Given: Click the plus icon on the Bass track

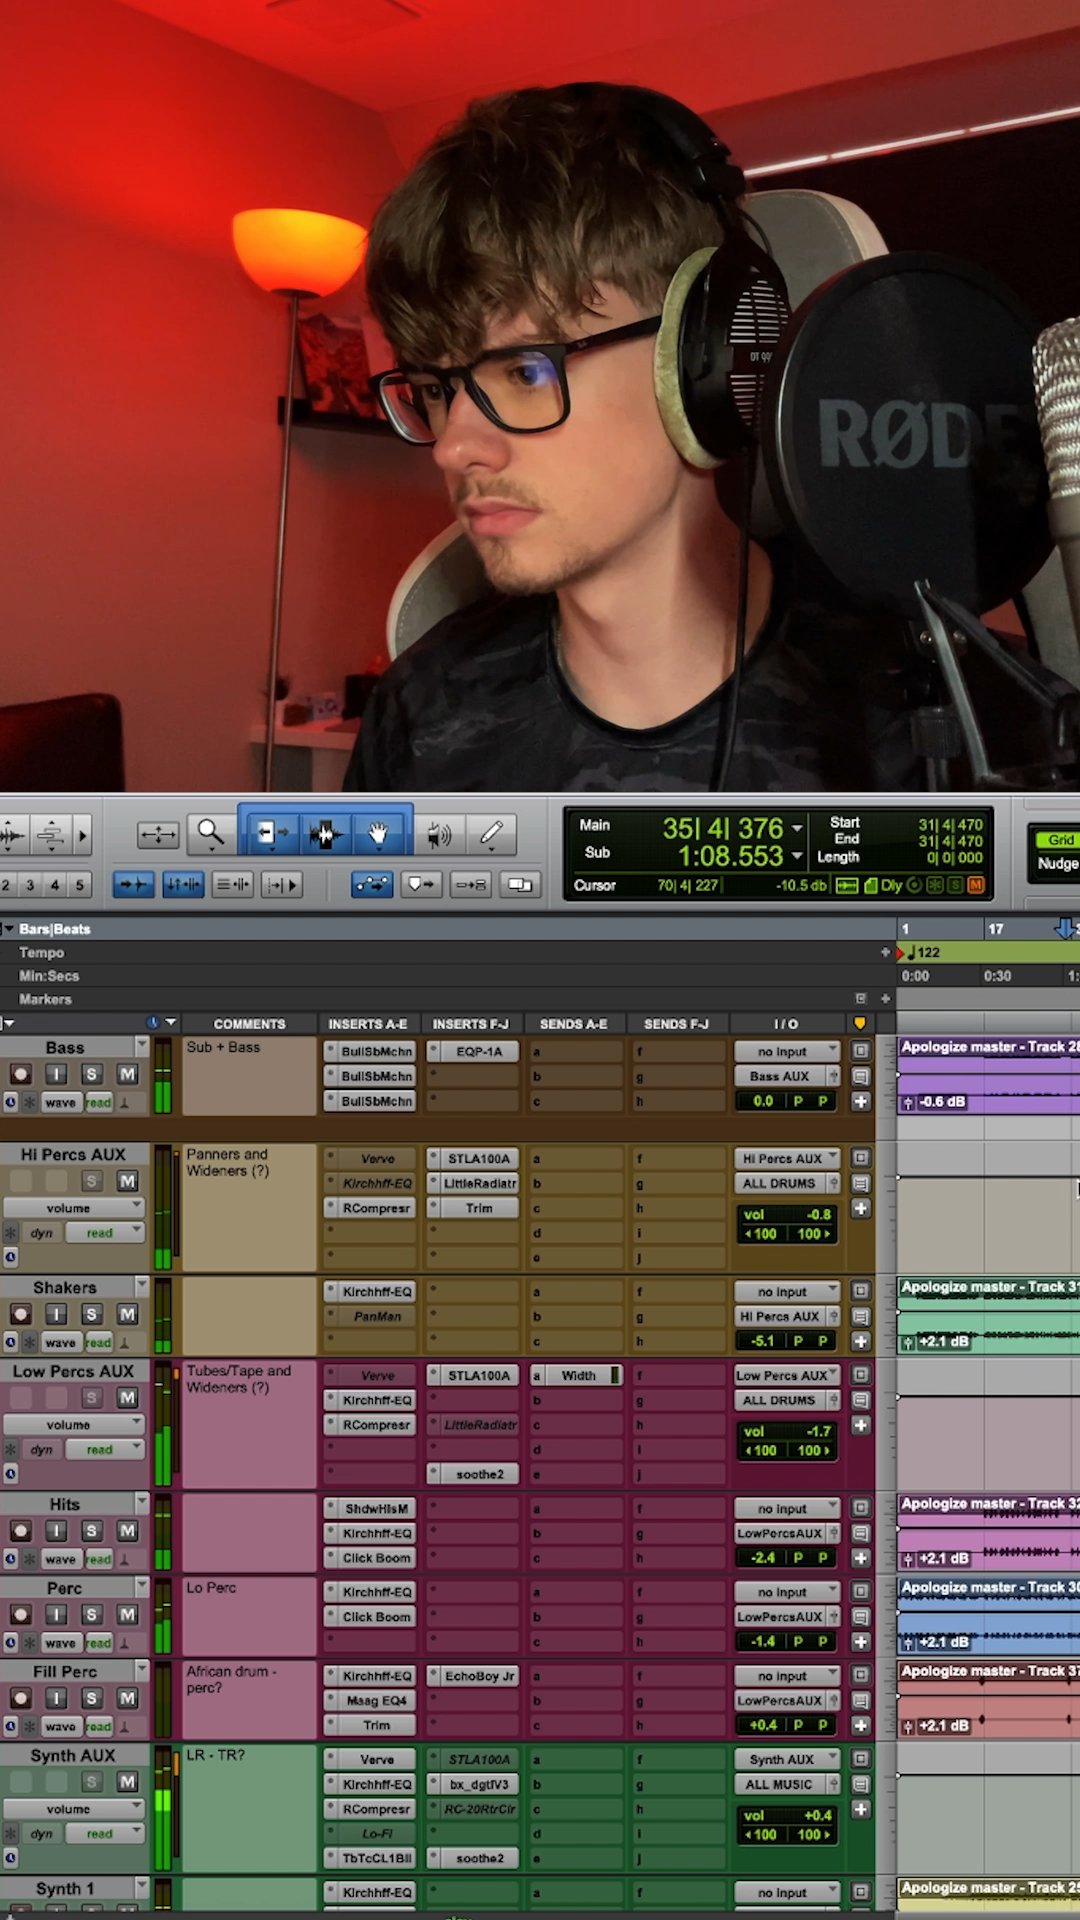Looking at the screenshot, I should tap(860, 1101).
